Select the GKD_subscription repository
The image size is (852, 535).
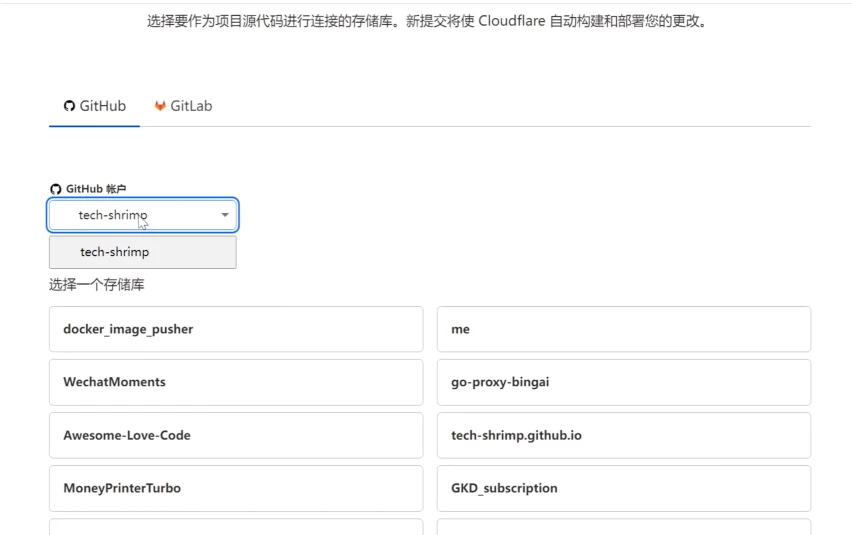pos(624,488)
